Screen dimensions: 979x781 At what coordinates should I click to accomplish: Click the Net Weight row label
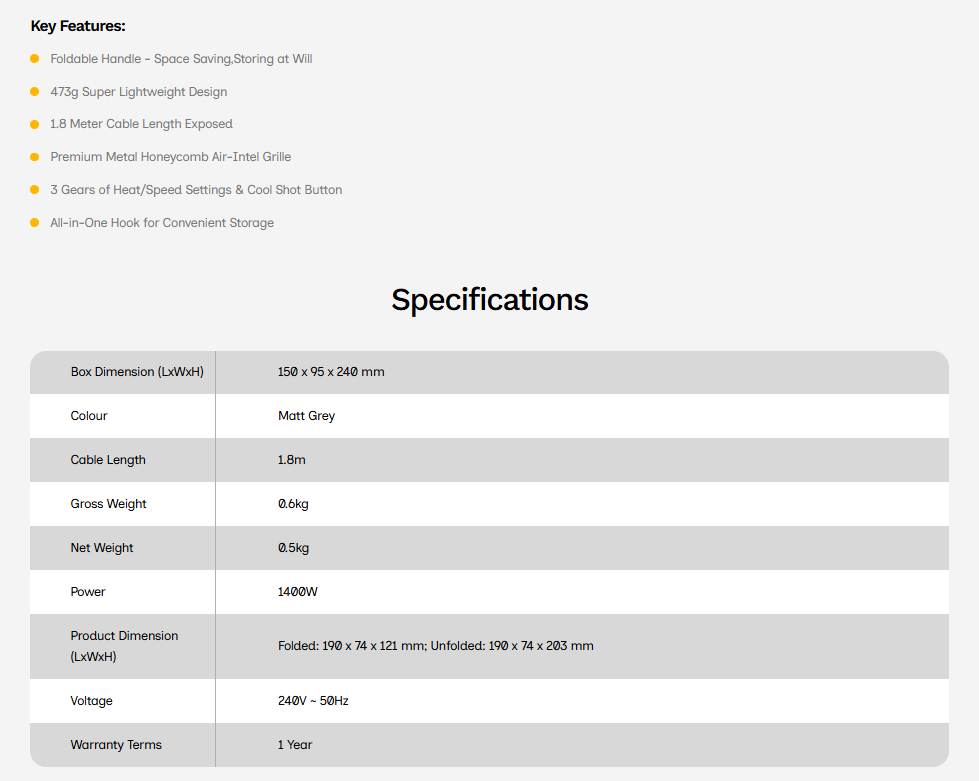[x=102, y=548]
